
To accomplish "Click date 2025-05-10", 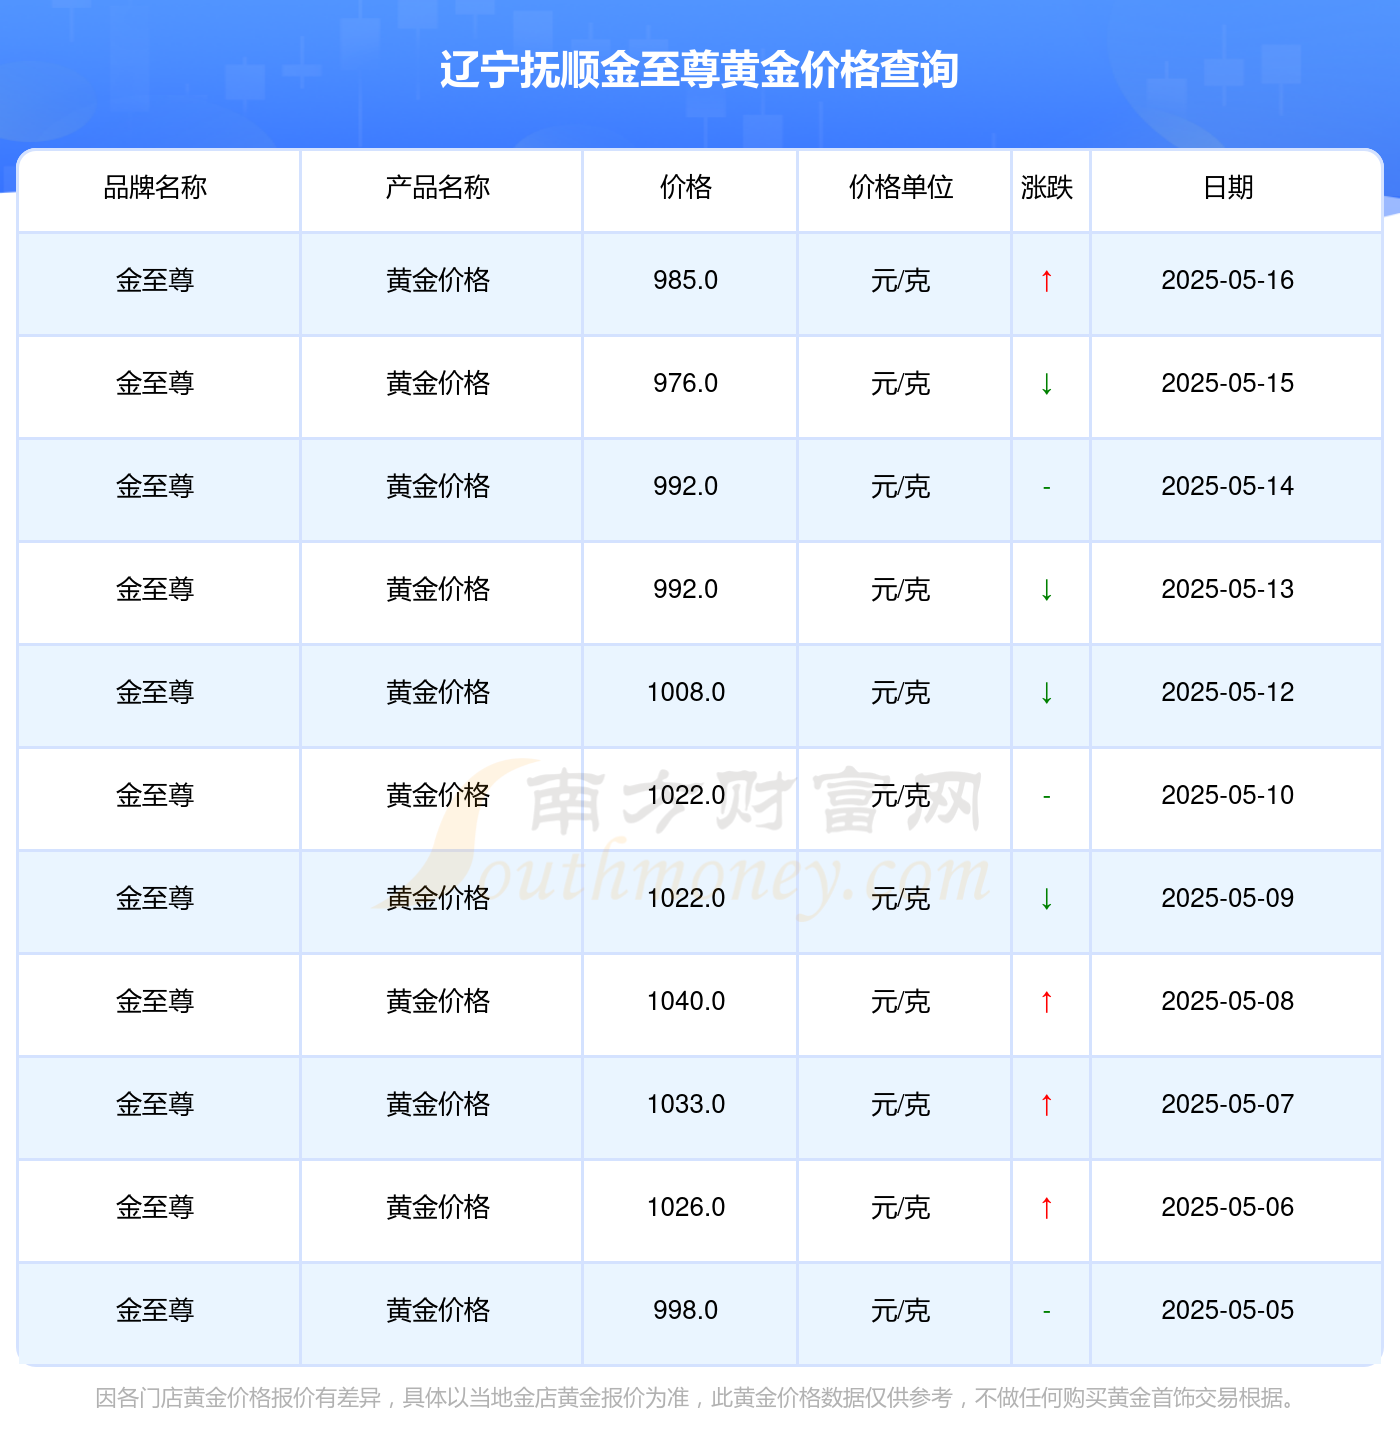I will (1228, 796).
